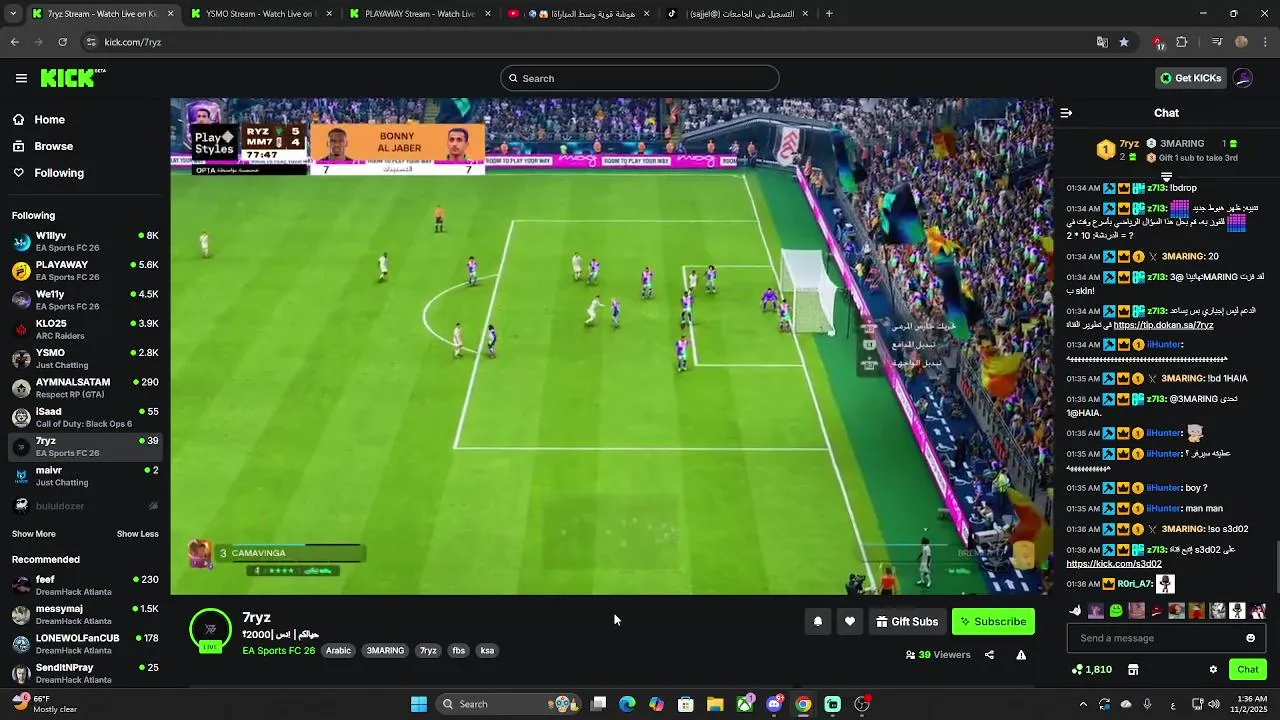Open the chat settings gear icon

point(1213,669)
